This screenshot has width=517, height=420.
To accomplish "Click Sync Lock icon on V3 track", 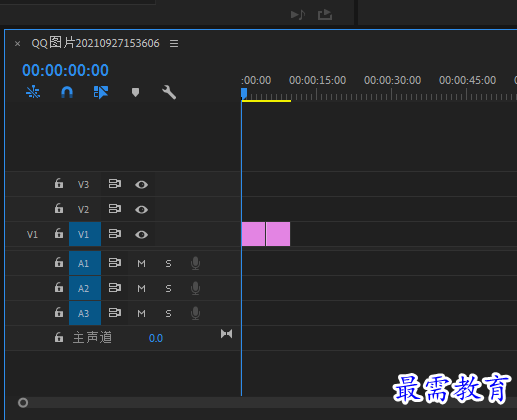I will pyautogui.click(x=115, y=184).
